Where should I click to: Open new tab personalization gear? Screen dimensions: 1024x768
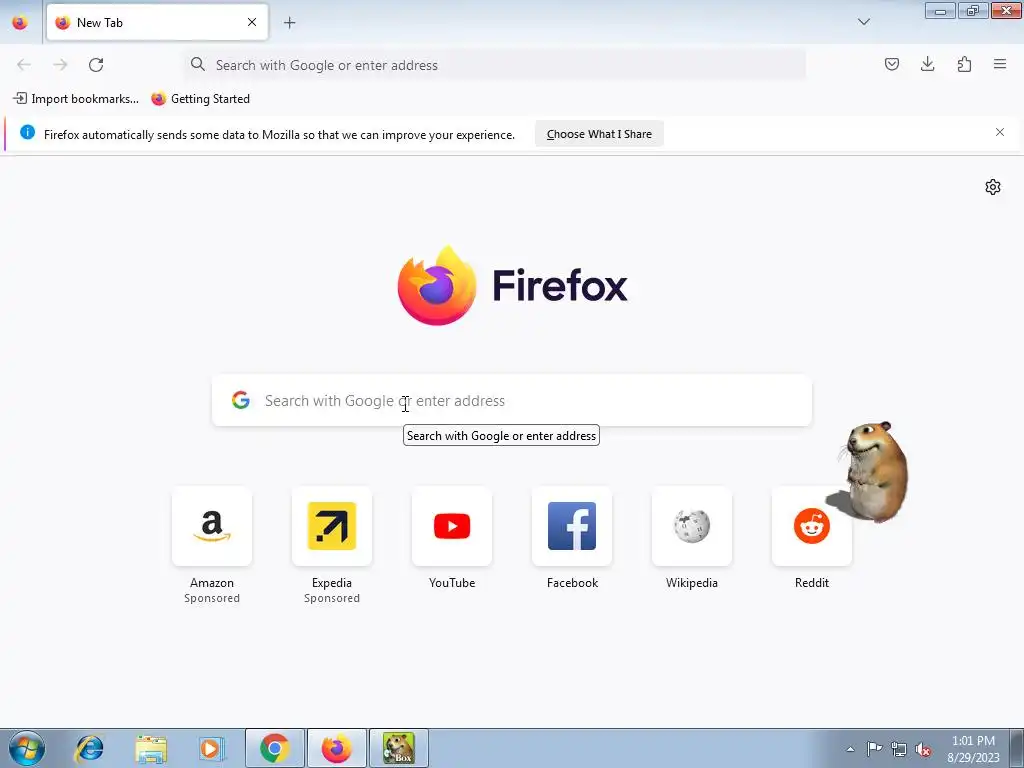point(993,187)
